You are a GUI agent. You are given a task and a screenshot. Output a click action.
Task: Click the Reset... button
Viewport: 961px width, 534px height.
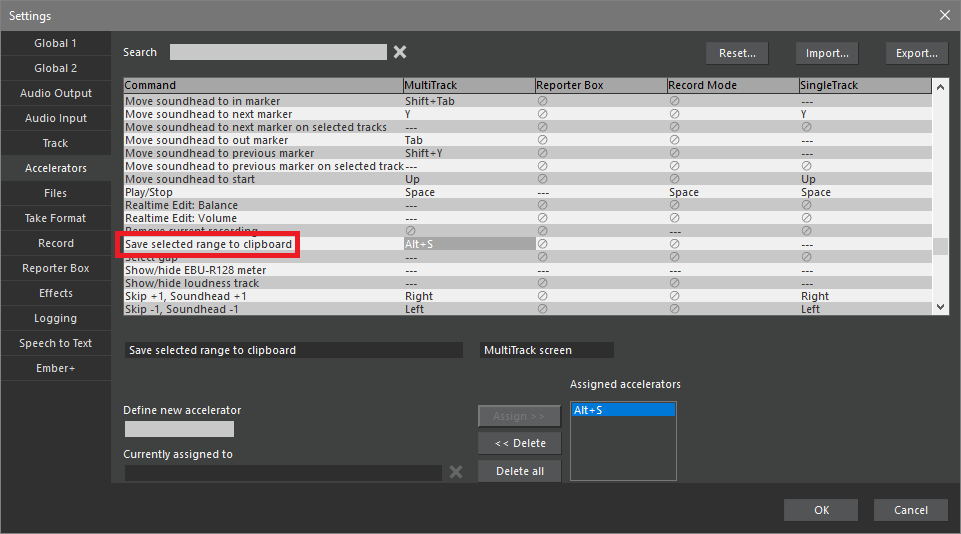coord(737,53)
